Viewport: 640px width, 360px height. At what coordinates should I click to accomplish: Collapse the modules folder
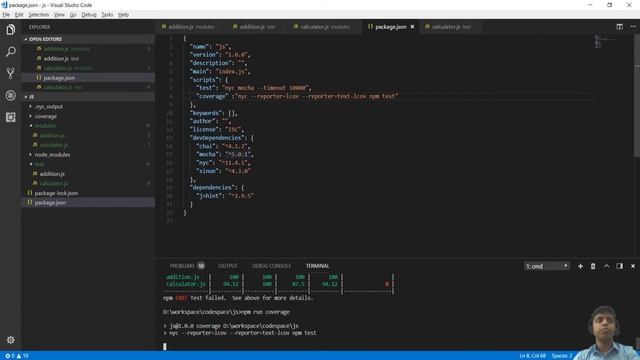(45, 126)
